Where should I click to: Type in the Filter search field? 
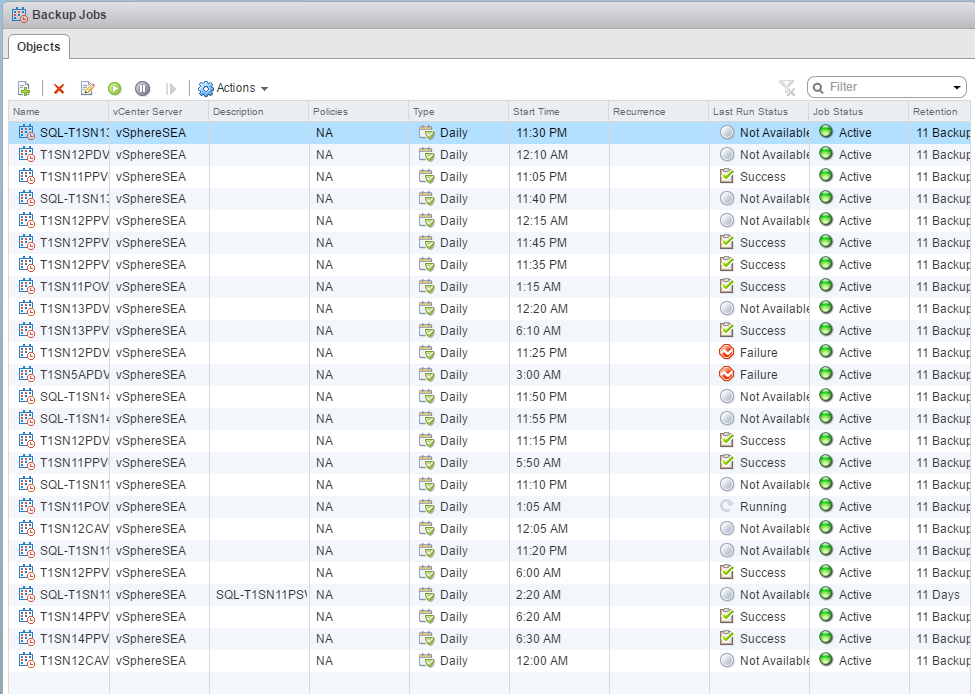(x=887, y=88)
